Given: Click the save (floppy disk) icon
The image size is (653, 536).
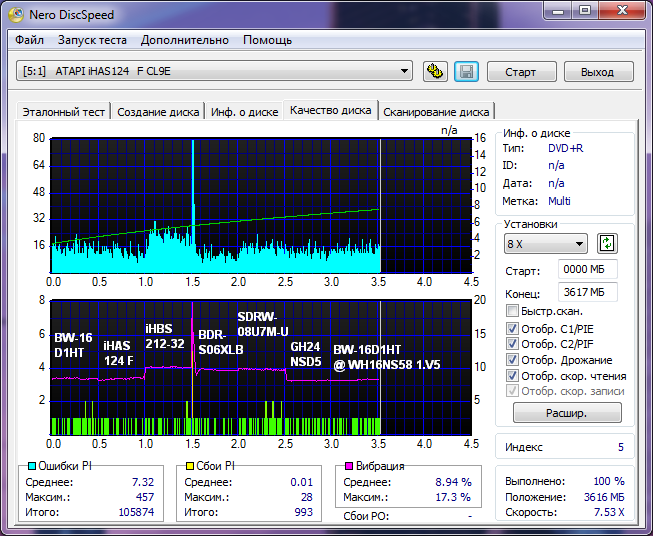Looking at the screenshot, I should (465, 71).
